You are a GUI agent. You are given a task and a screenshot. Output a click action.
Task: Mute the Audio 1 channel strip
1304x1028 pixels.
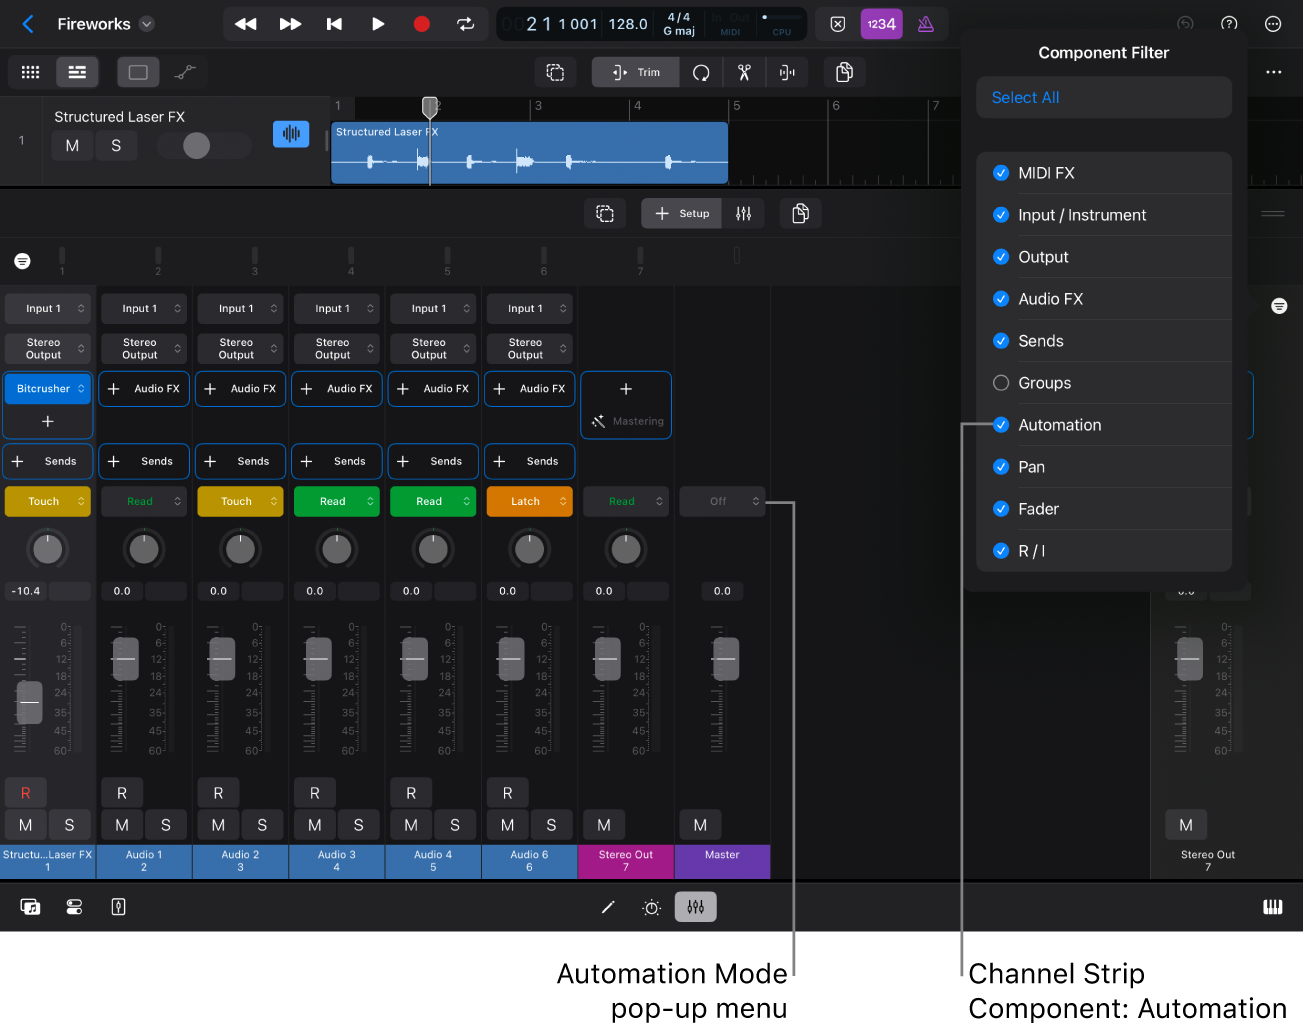pyautogui.click(x=121, y=824)
